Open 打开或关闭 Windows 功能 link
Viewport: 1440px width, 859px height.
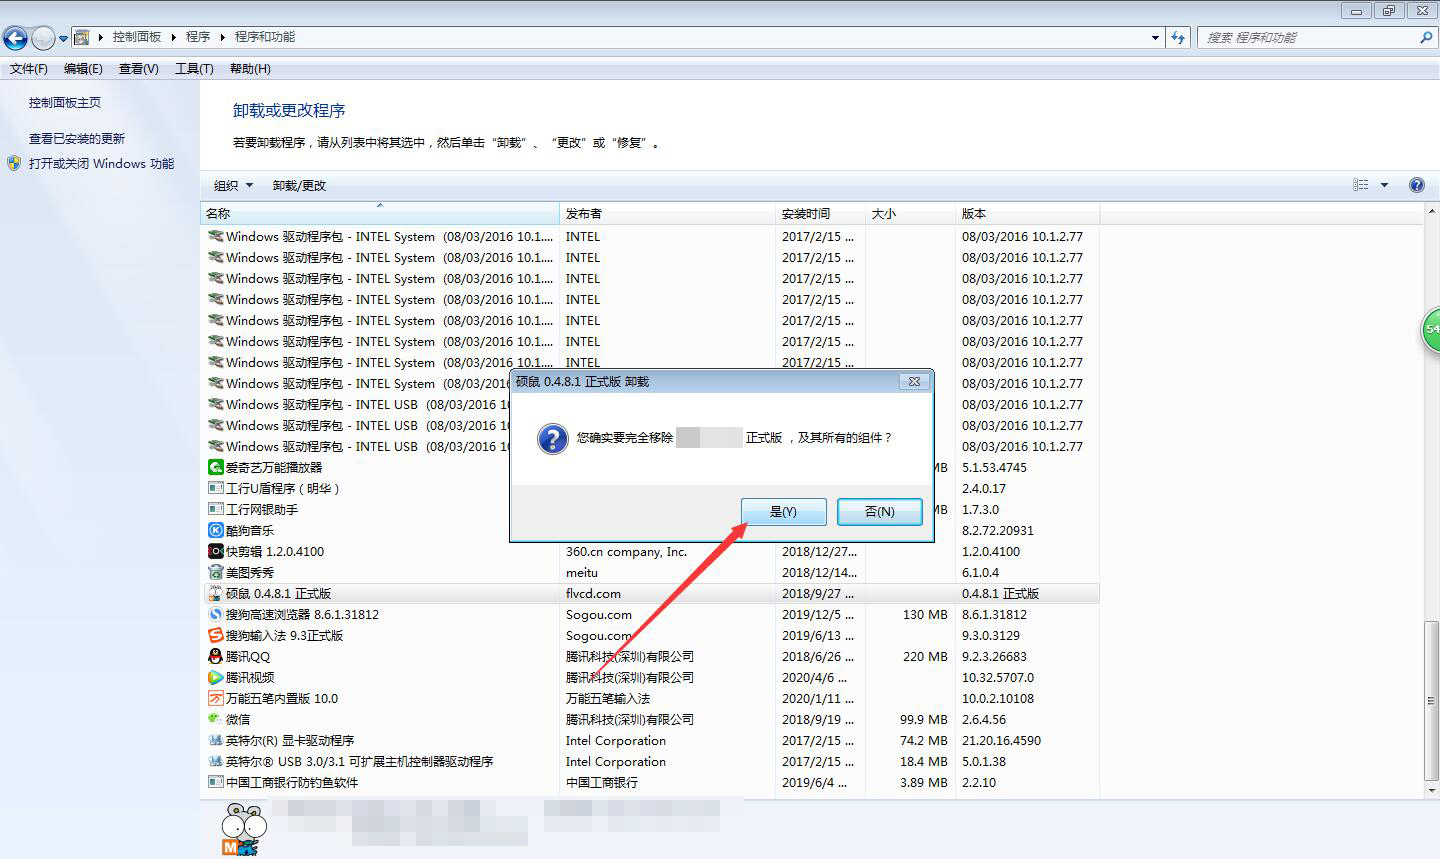click(x=101, y=164)
